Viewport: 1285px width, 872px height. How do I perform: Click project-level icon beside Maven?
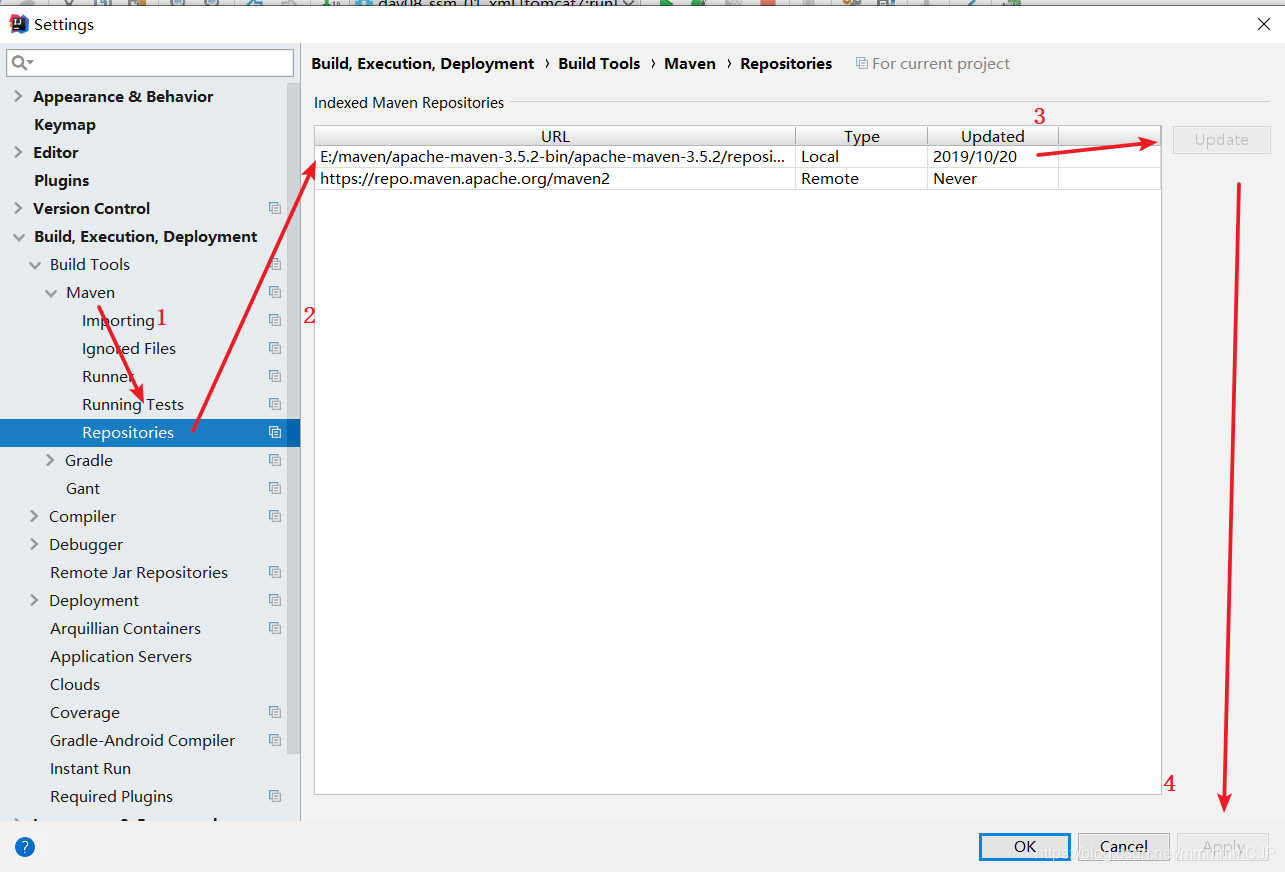275,292
